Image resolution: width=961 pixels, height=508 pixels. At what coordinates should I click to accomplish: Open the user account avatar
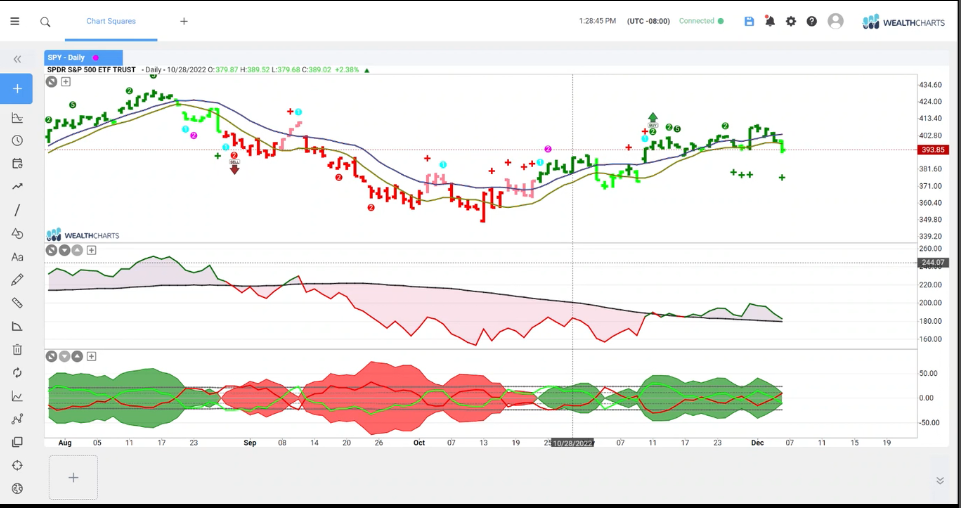click(835, 21)
